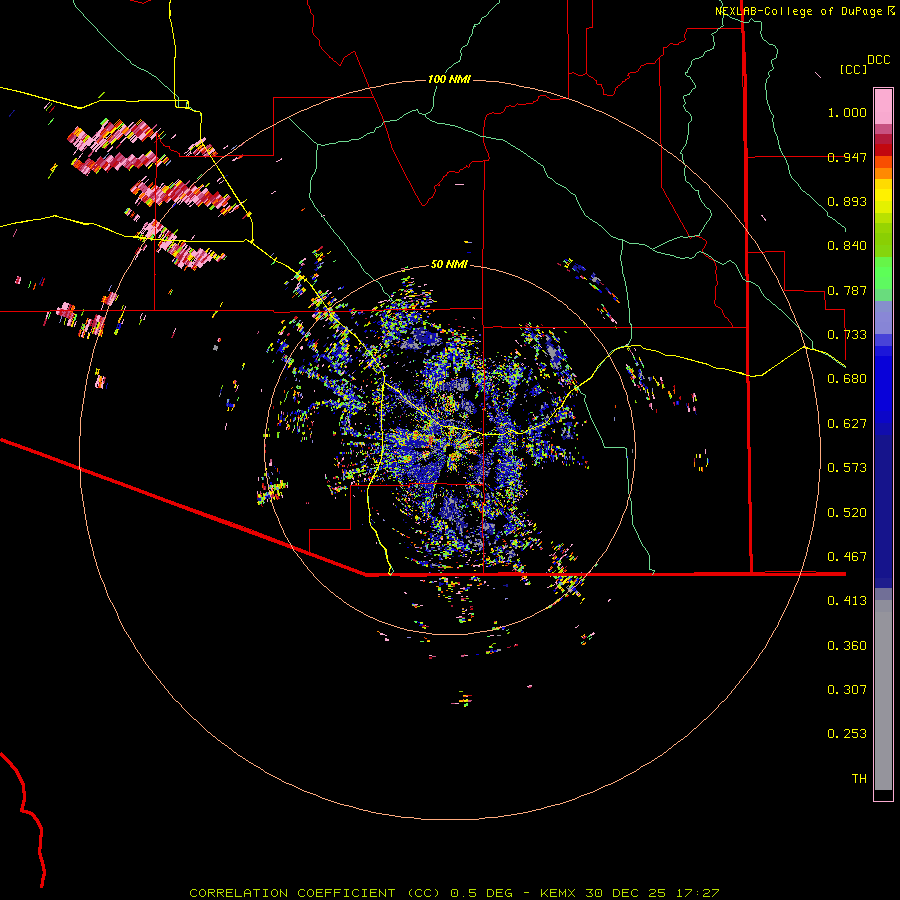
Task: Click the 0.307 scale value
Action: point(847,690)
